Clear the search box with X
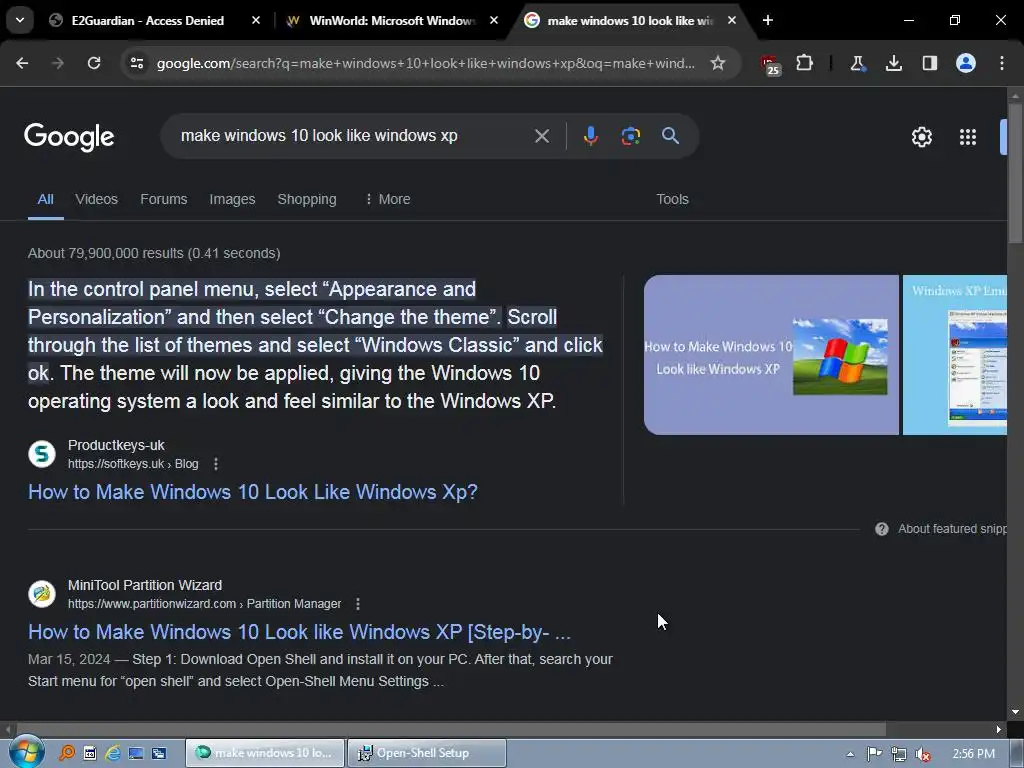1024x768 pixels. 542,136
